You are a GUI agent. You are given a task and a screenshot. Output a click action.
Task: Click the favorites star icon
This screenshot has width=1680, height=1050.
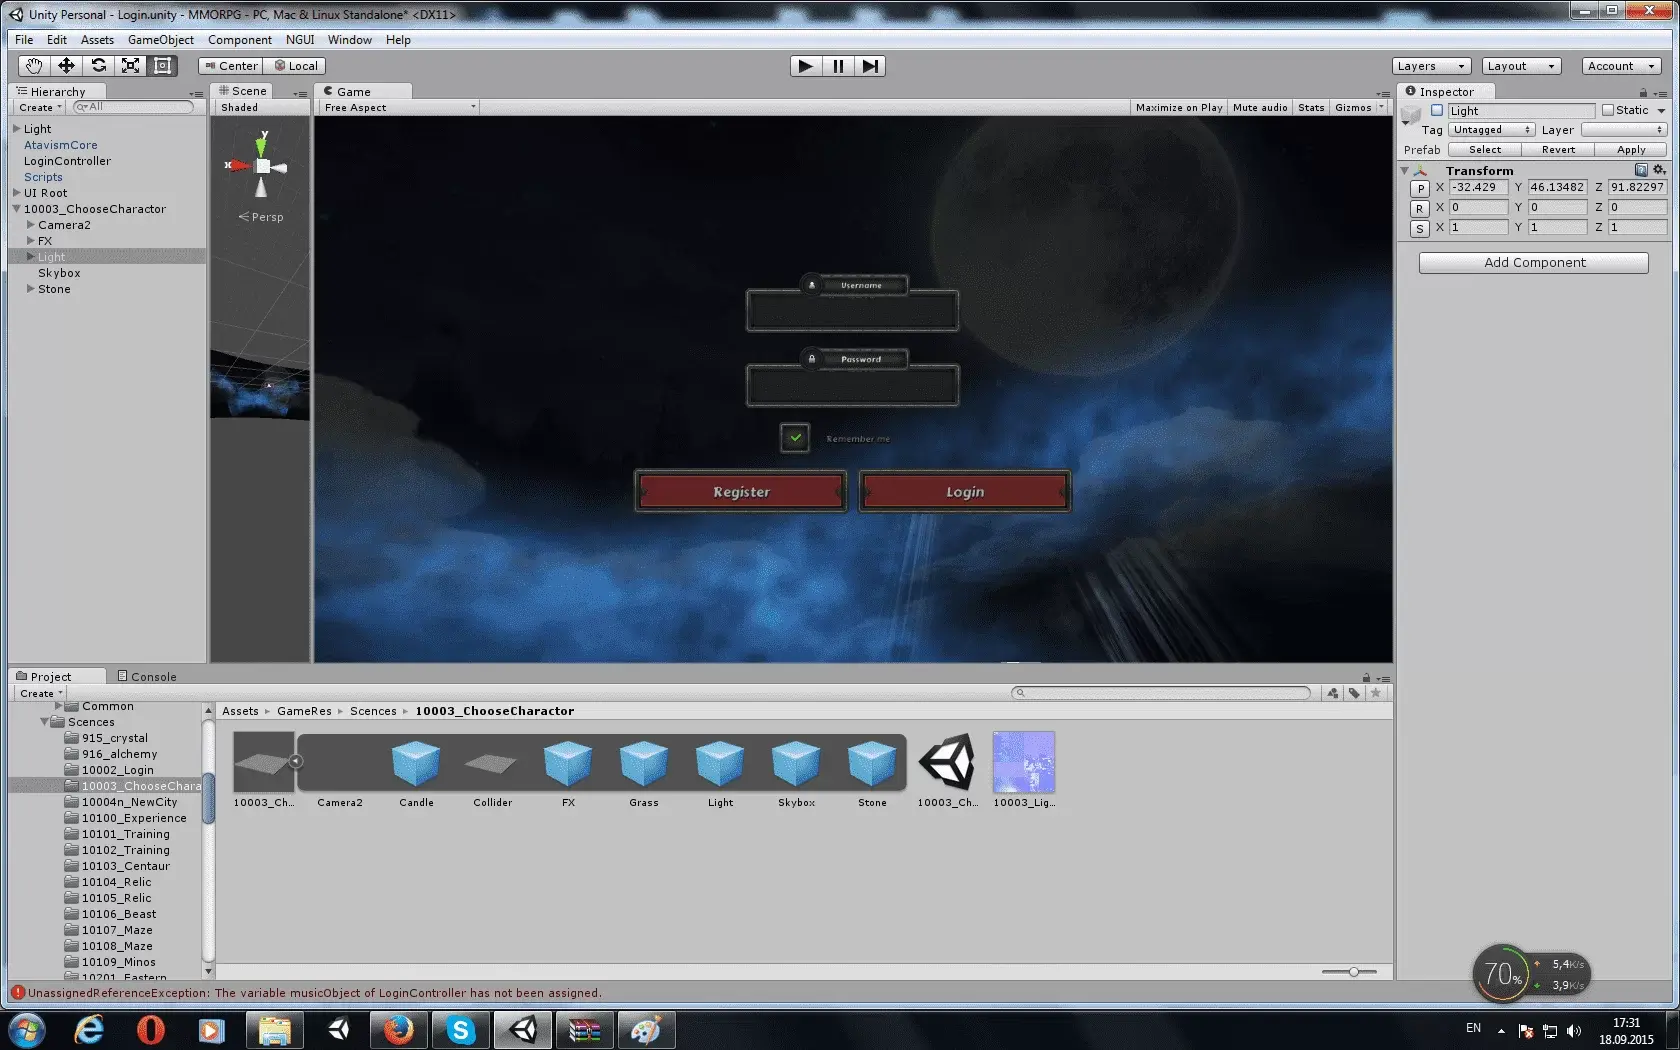[x=1376, y=693]
